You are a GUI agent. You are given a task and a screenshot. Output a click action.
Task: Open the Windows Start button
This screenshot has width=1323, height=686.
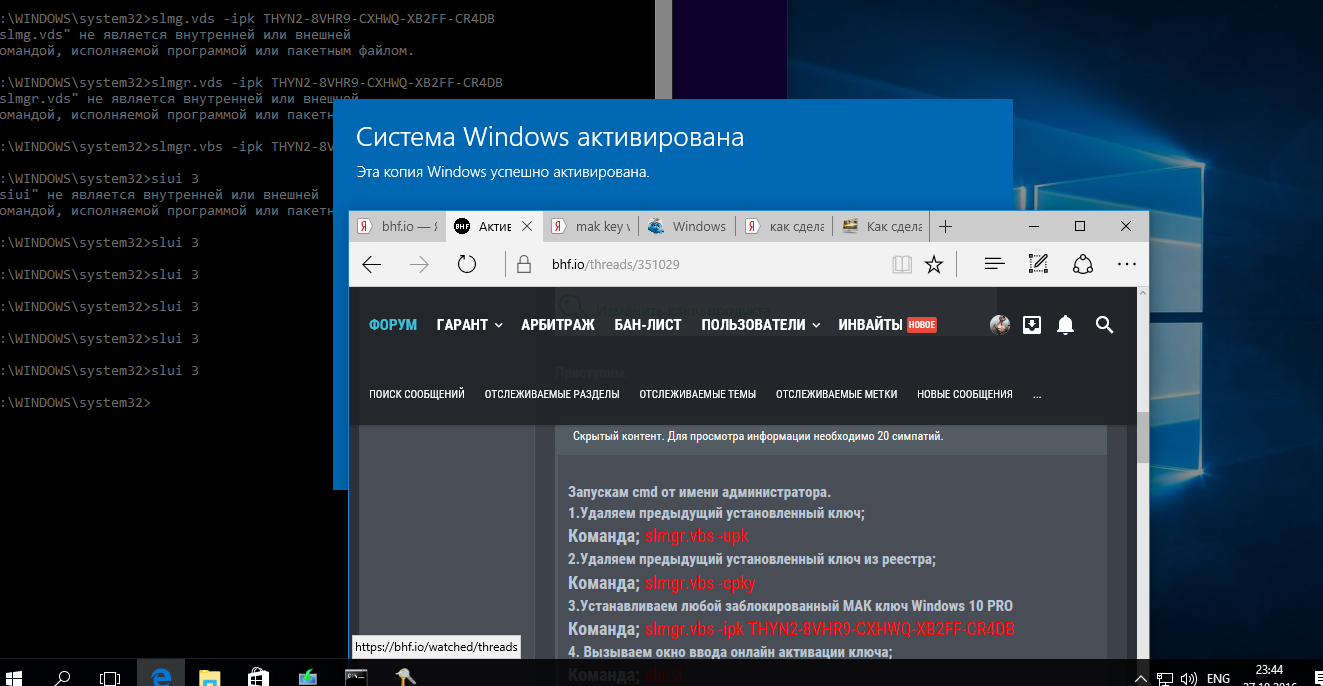(x=14, y=677)
